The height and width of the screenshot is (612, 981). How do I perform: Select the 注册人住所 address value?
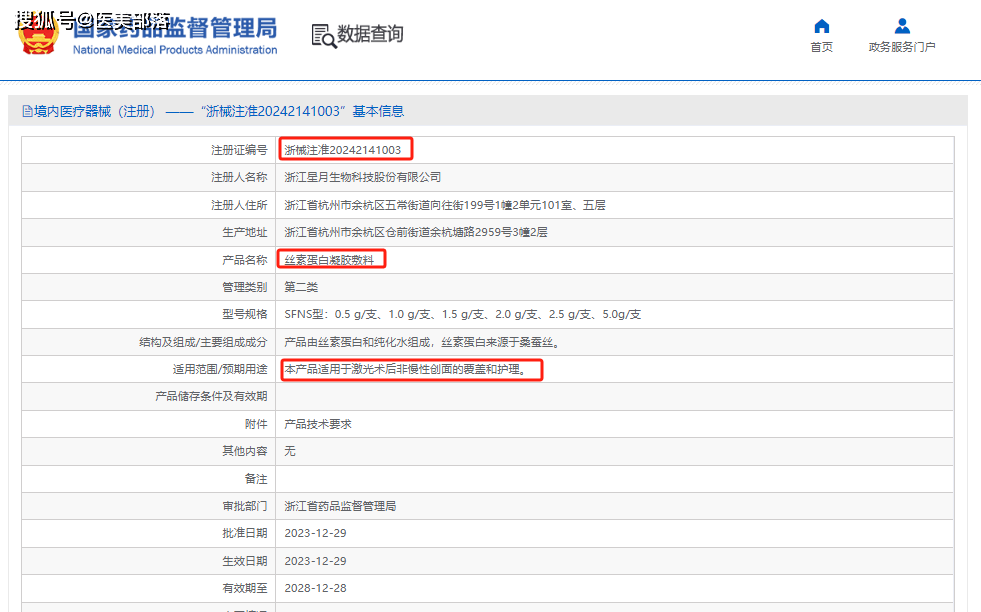445,205
